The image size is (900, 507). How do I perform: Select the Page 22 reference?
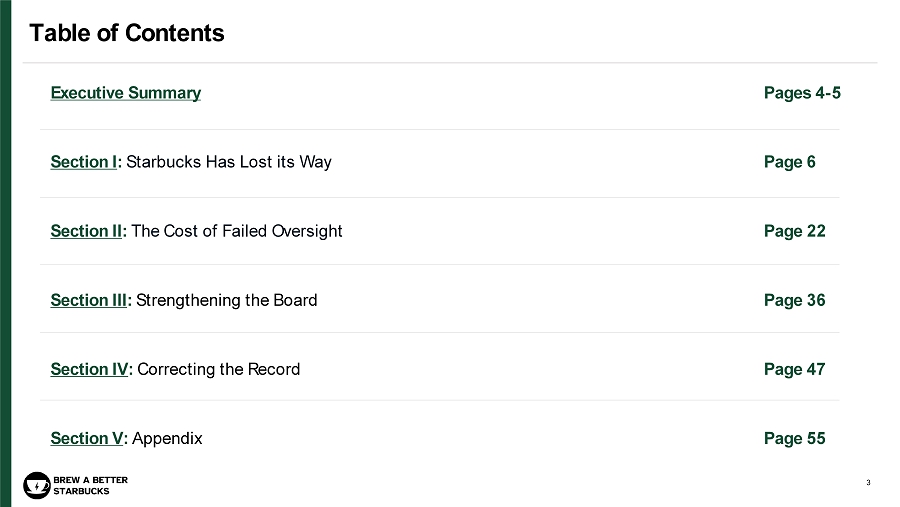[x=794, y=231]
